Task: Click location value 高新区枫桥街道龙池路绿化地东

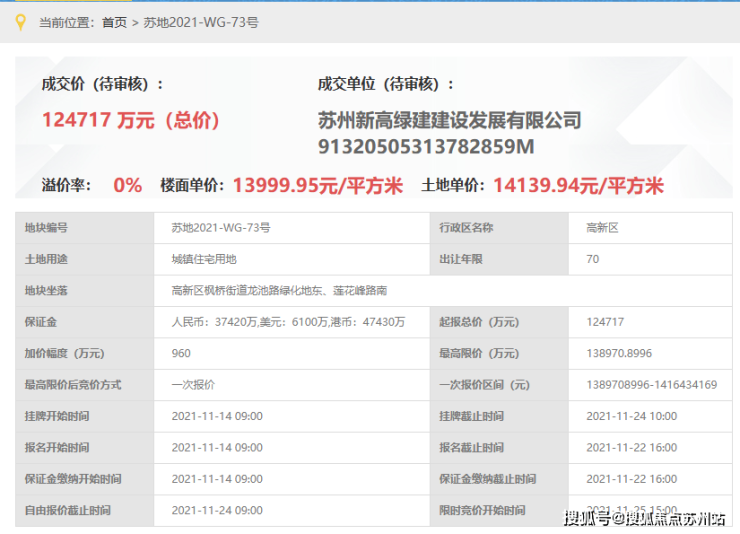Action: tap(246, 291)
